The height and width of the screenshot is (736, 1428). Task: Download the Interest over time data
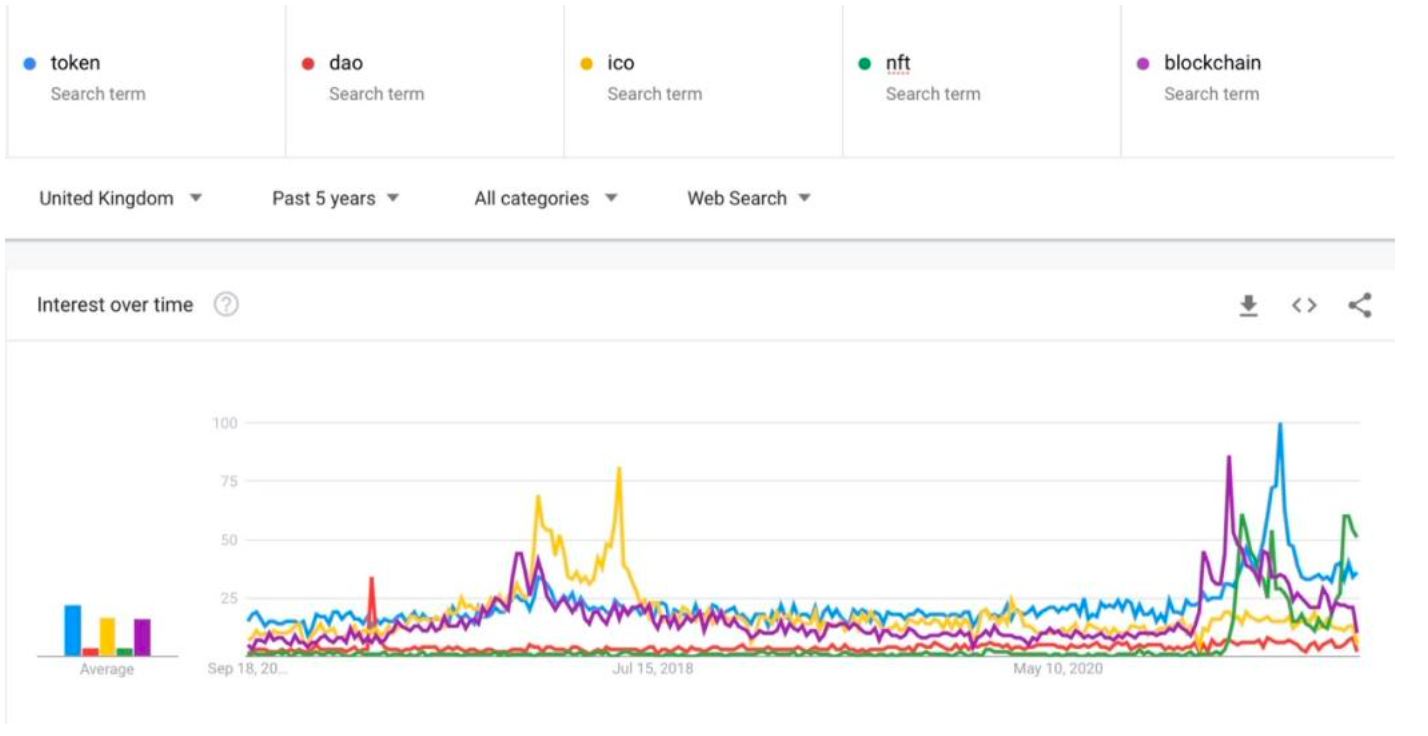[x=1248, y=306]
